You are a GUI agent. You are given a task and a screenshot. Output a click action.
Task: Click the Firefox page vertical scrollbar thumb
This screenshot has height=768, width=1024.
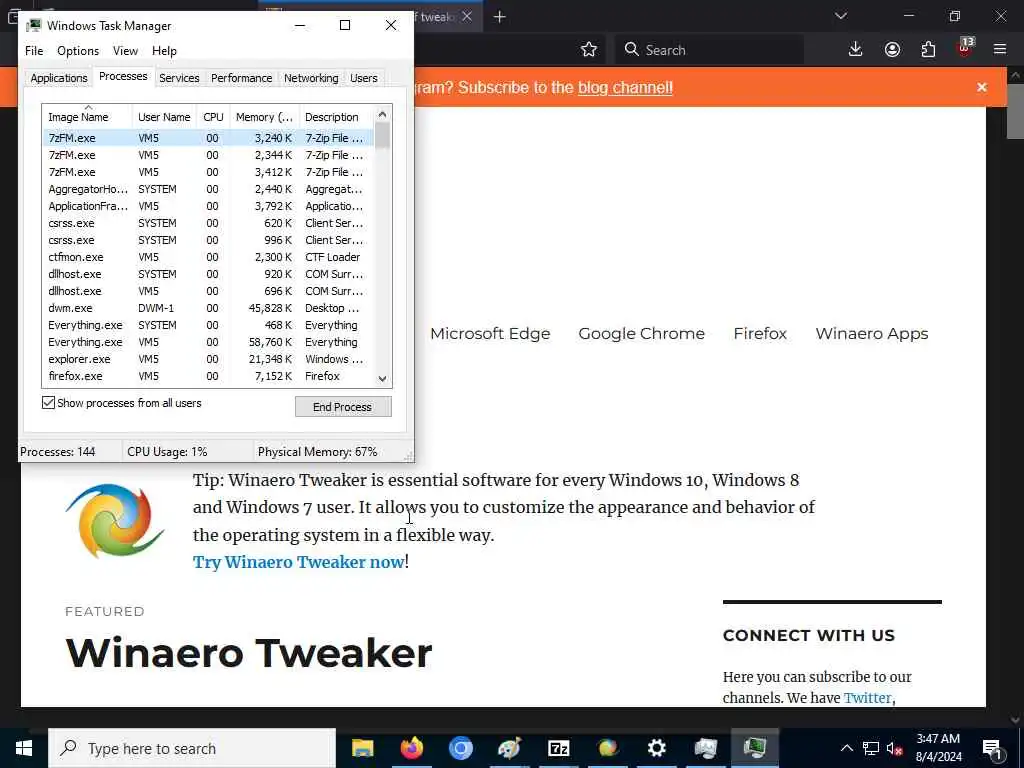point(1015,110)
